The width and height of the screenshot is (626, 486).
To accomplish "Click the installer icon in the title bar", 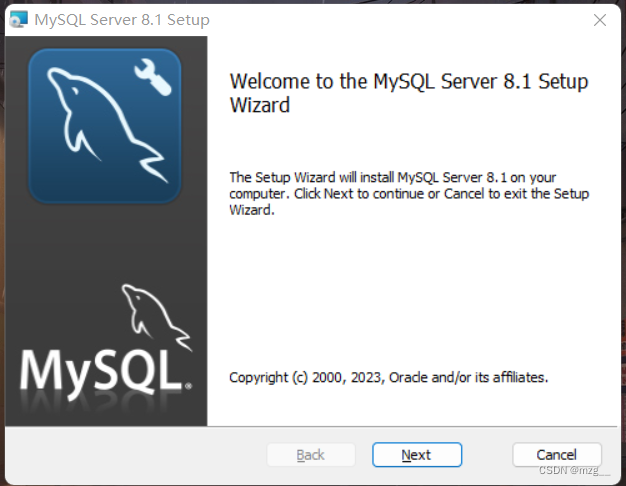I will [18, 20].
